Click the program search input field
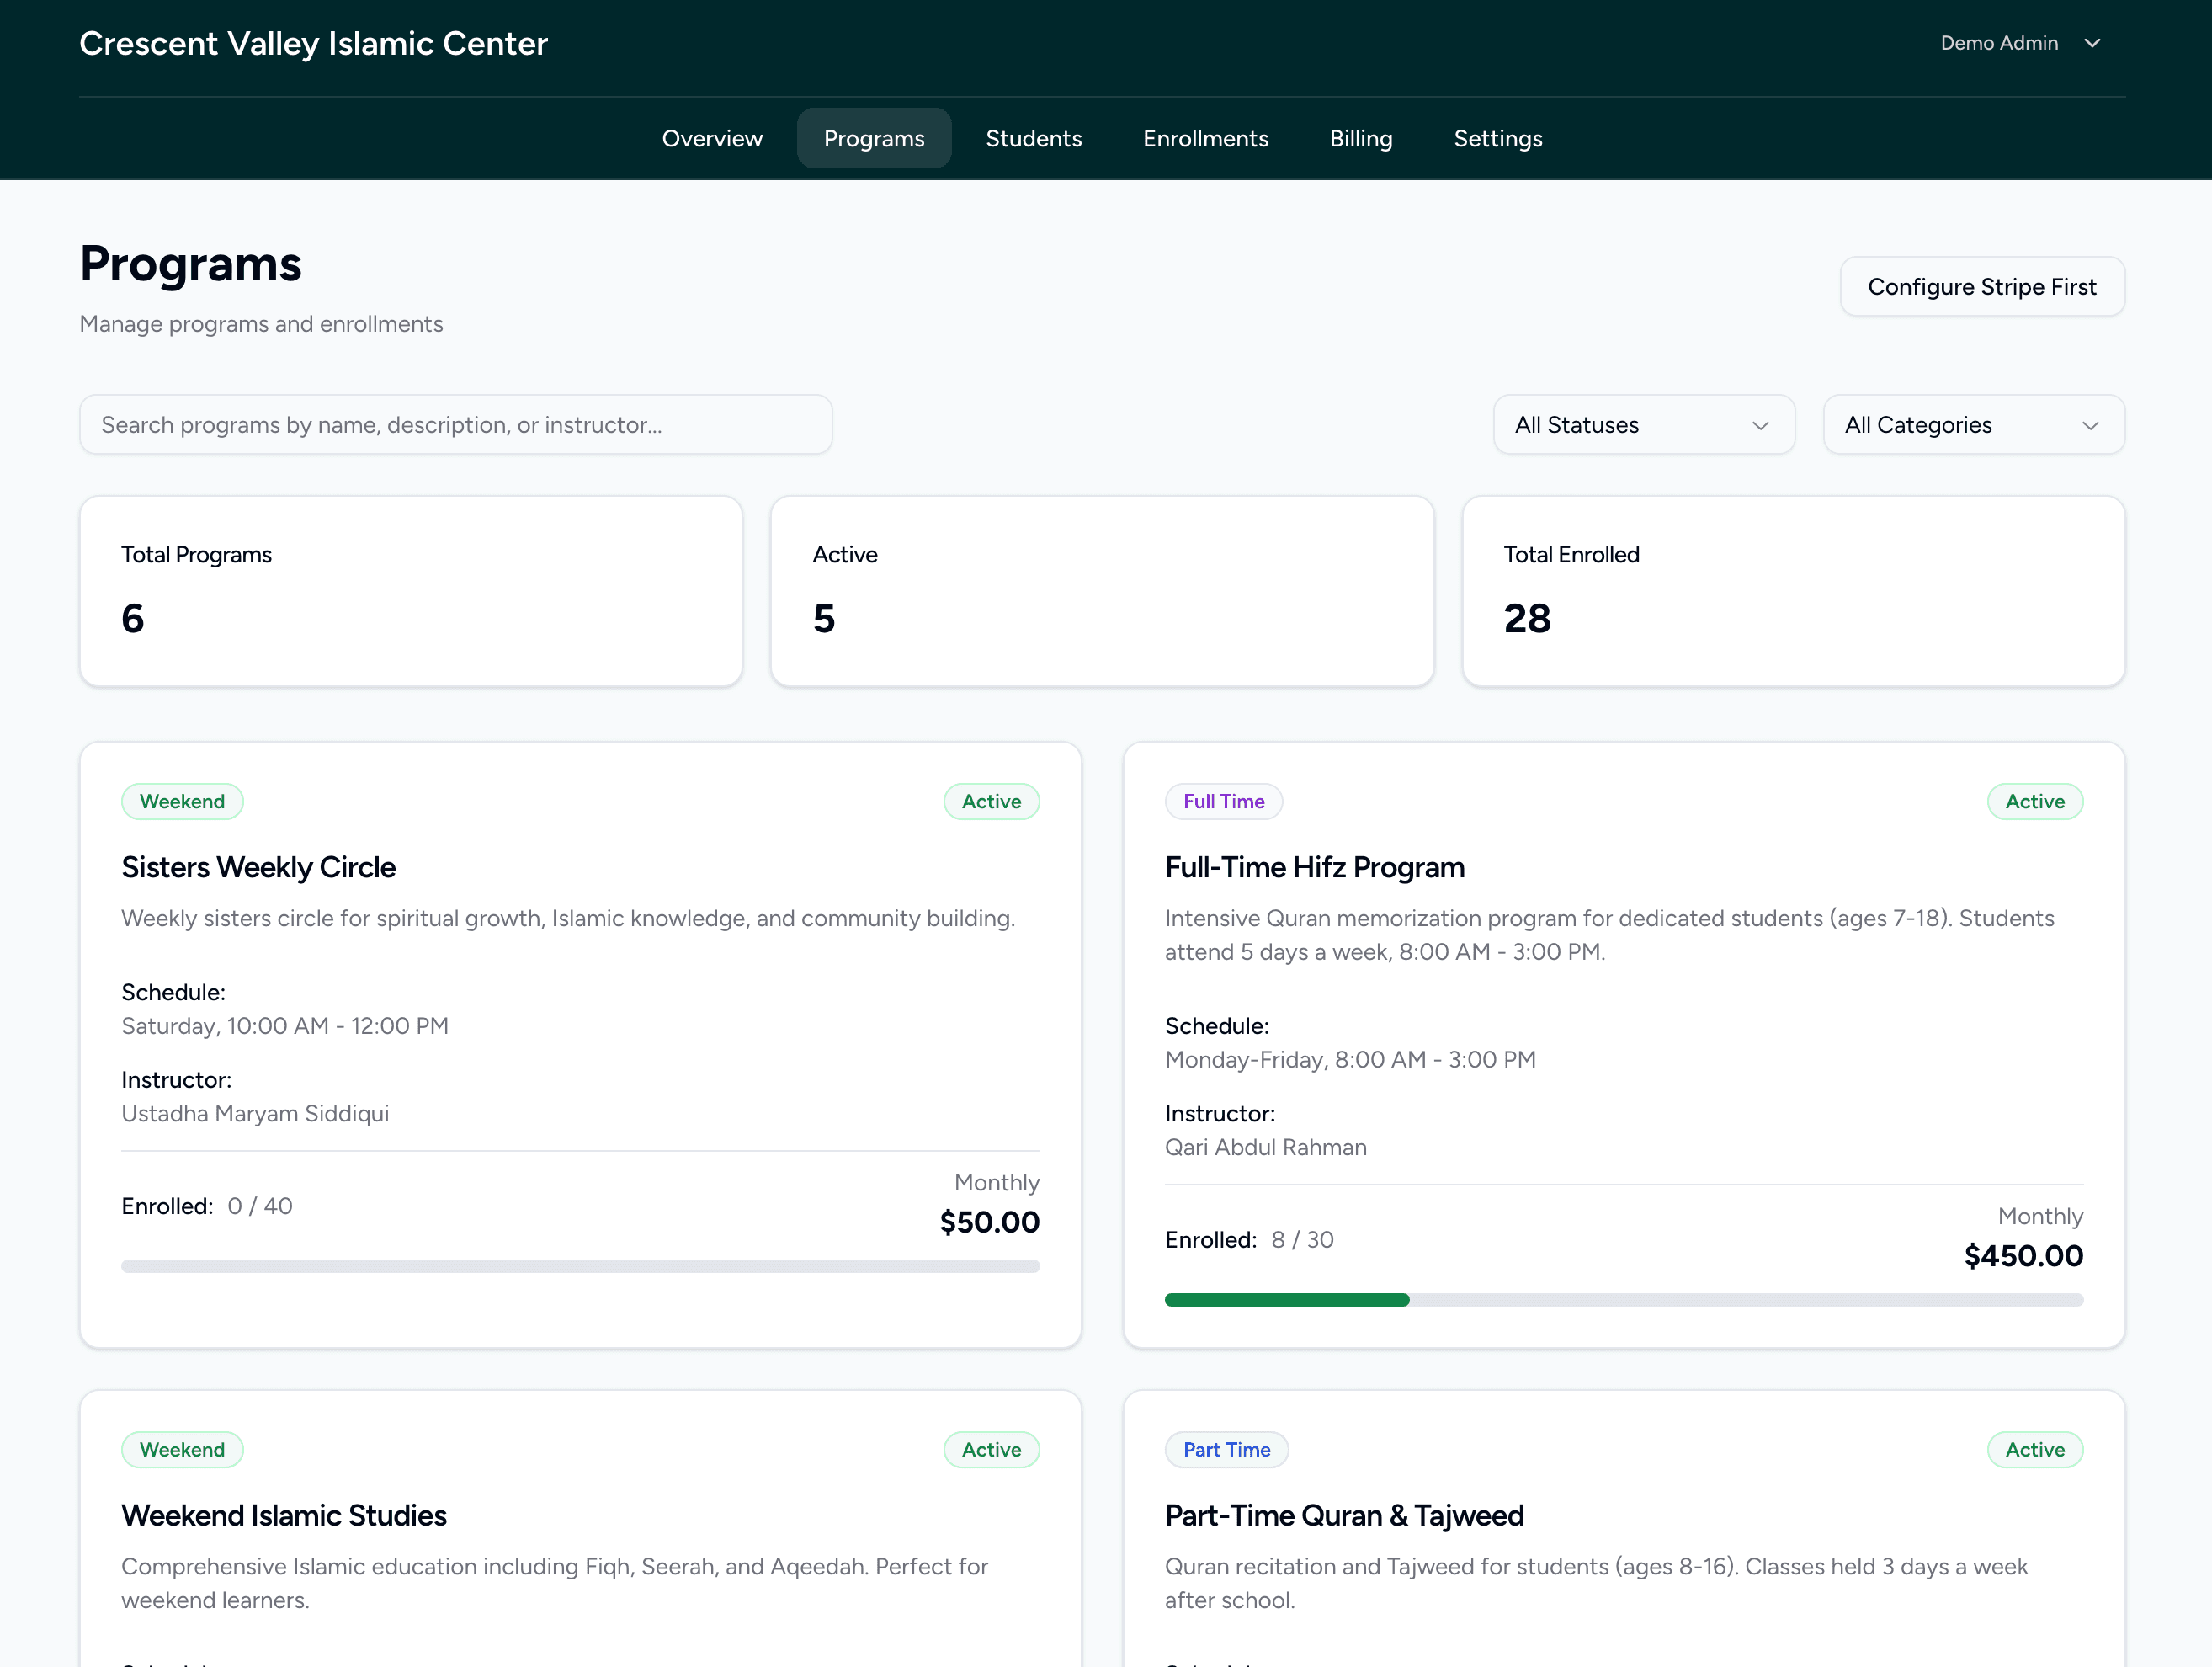 coord(456,424)
